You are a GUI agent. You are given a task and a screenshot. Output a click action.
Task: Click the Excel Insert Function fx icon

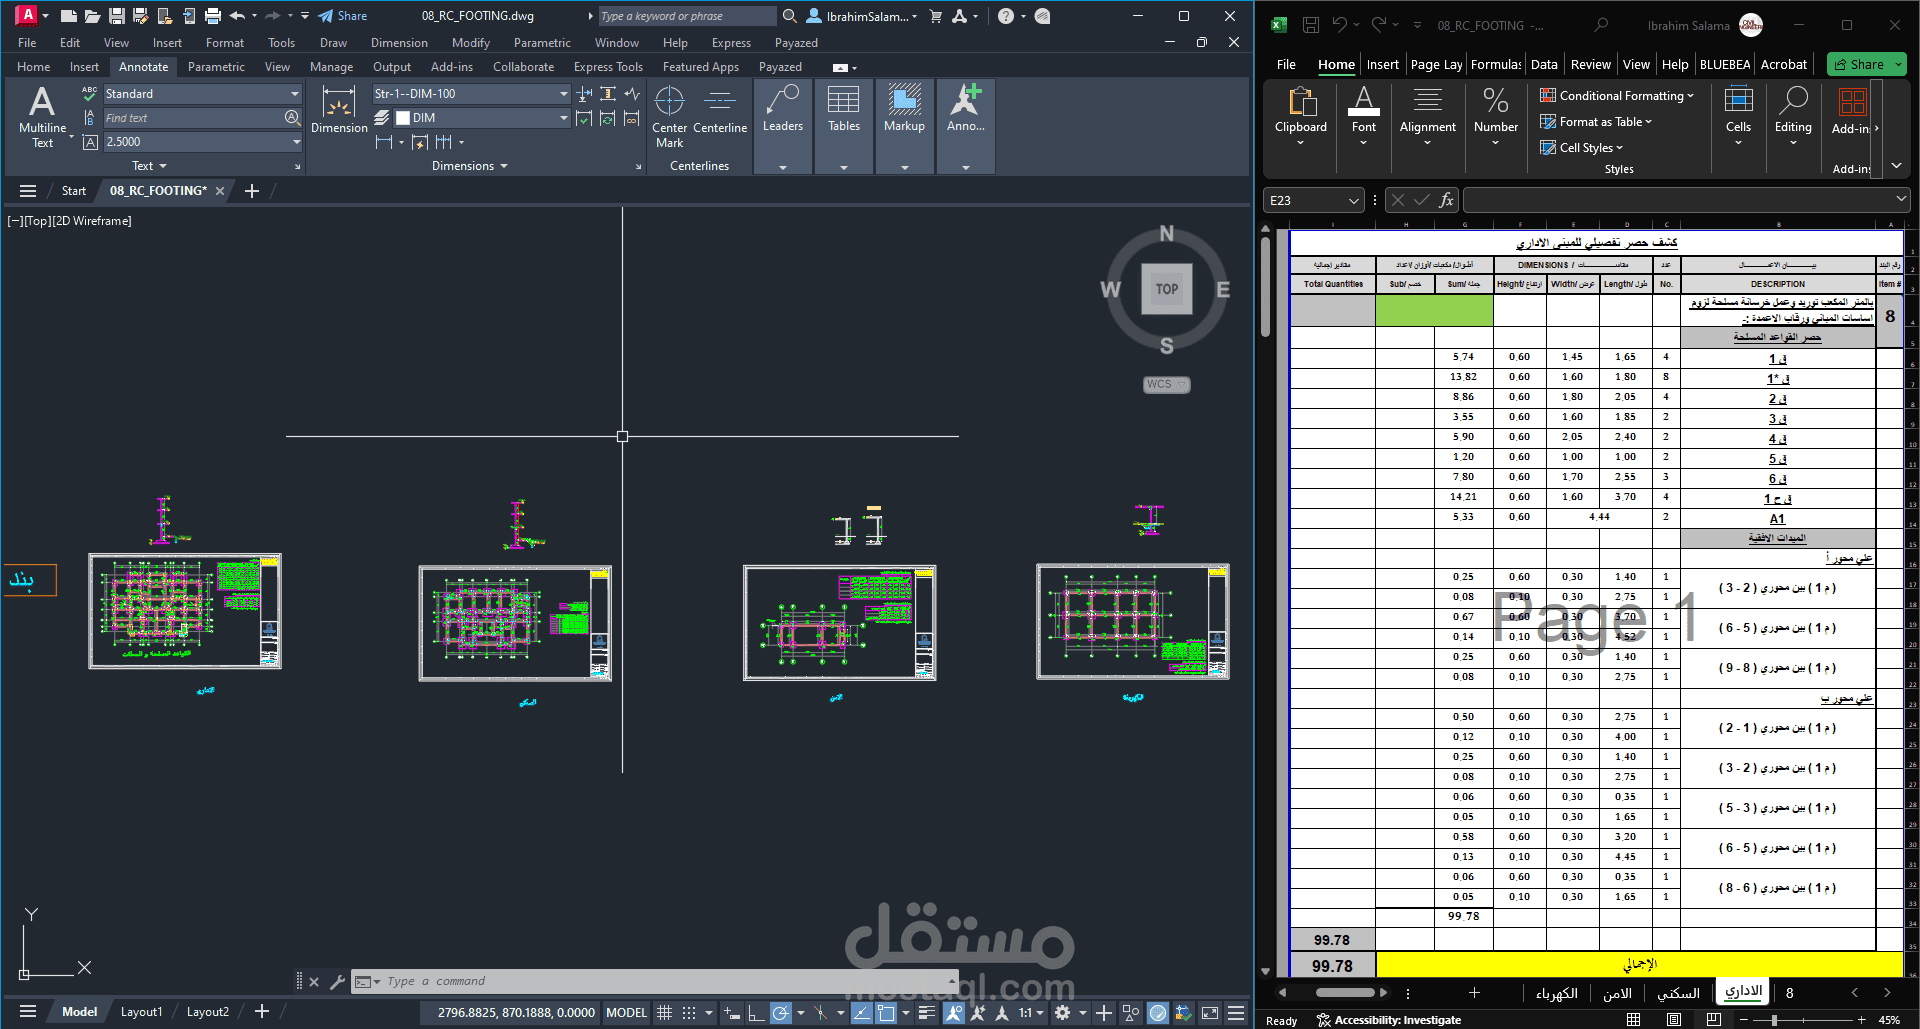click(1446, 200)
